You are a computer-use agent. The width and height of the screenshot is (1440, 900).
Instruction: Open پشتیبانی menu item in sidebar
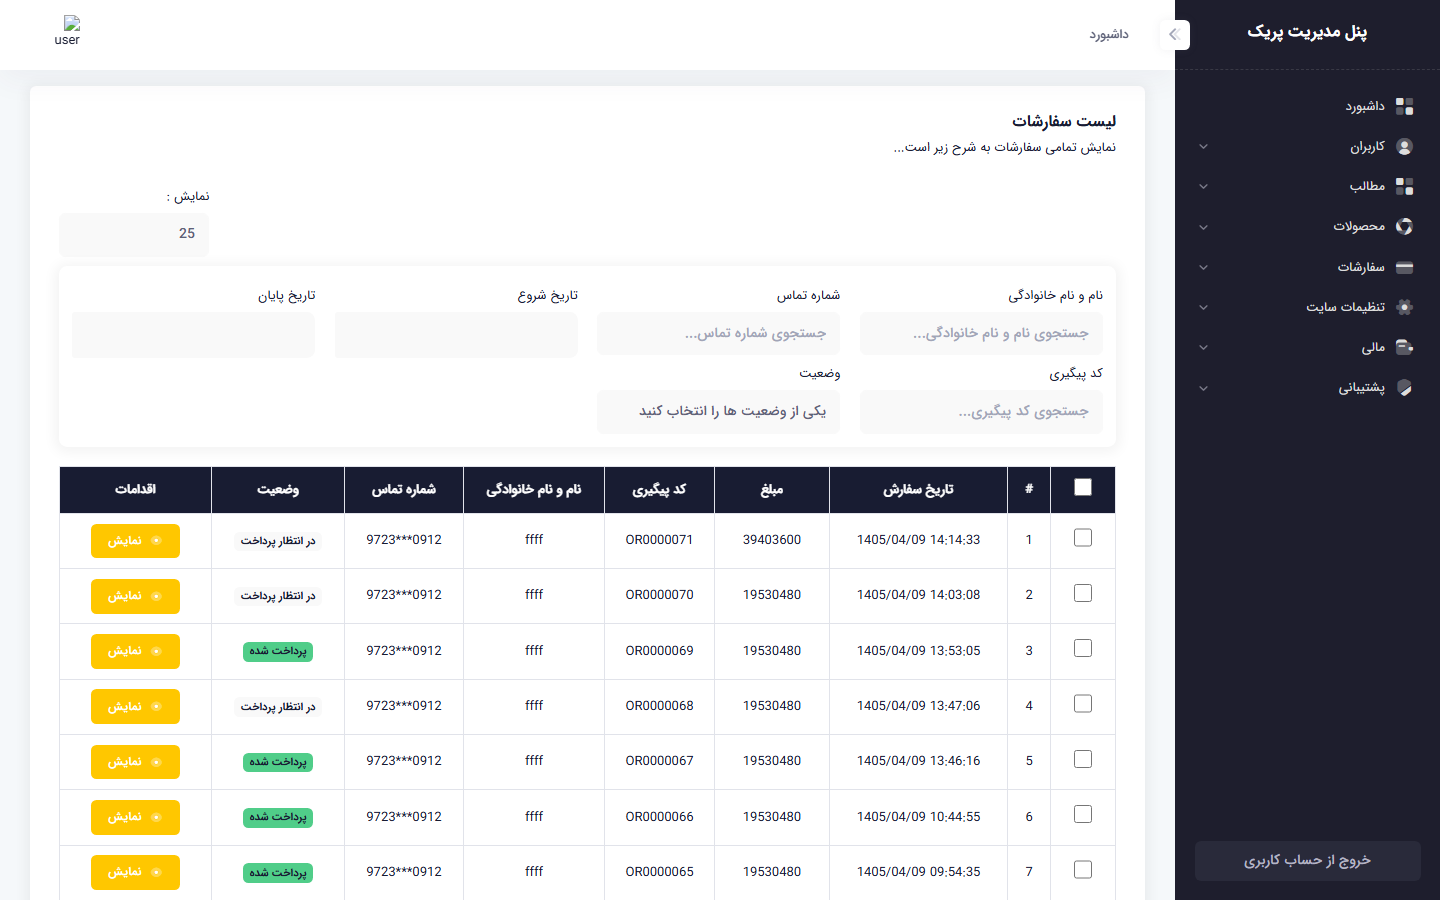coord(1307,387)
